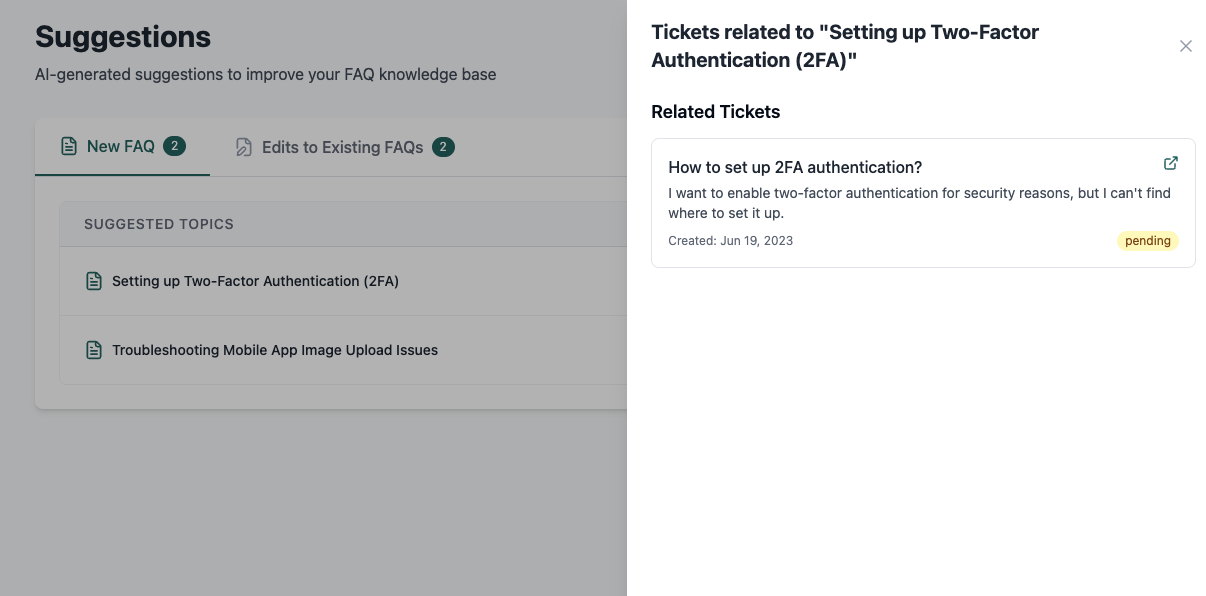Open the 2FA ticket via external link icon
1206x596 pixels.
coord(1171,163)
